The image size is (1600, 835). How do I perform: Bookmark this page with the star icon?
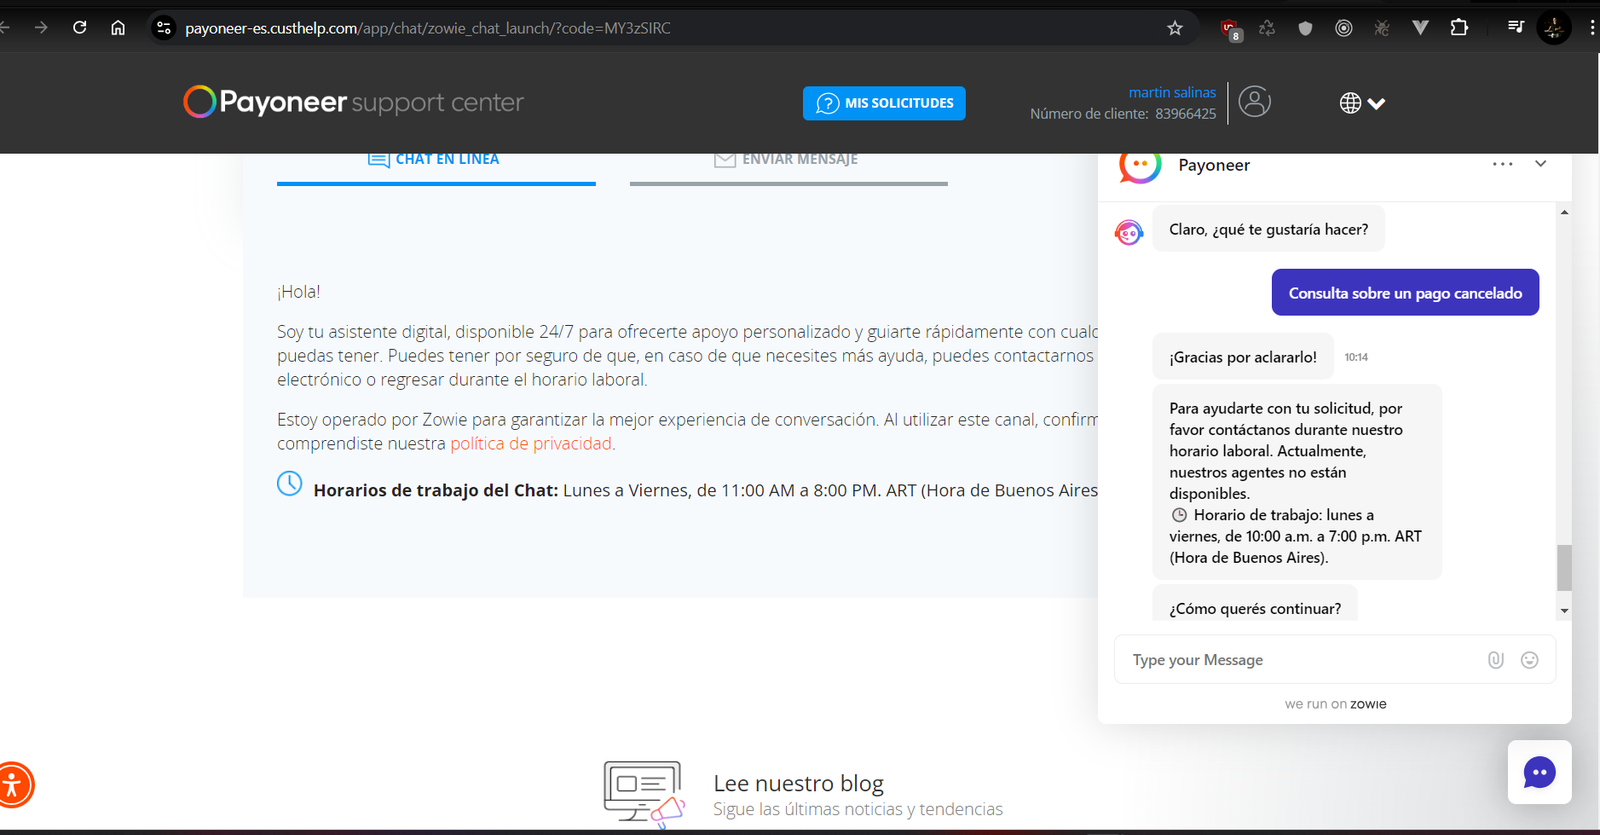(1175, 28)
